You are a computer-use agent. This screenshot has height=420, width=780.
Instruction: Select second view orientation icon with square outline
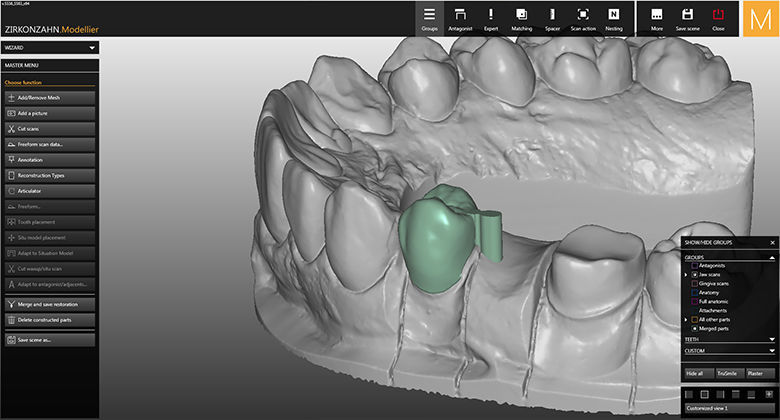coord(704,395)
